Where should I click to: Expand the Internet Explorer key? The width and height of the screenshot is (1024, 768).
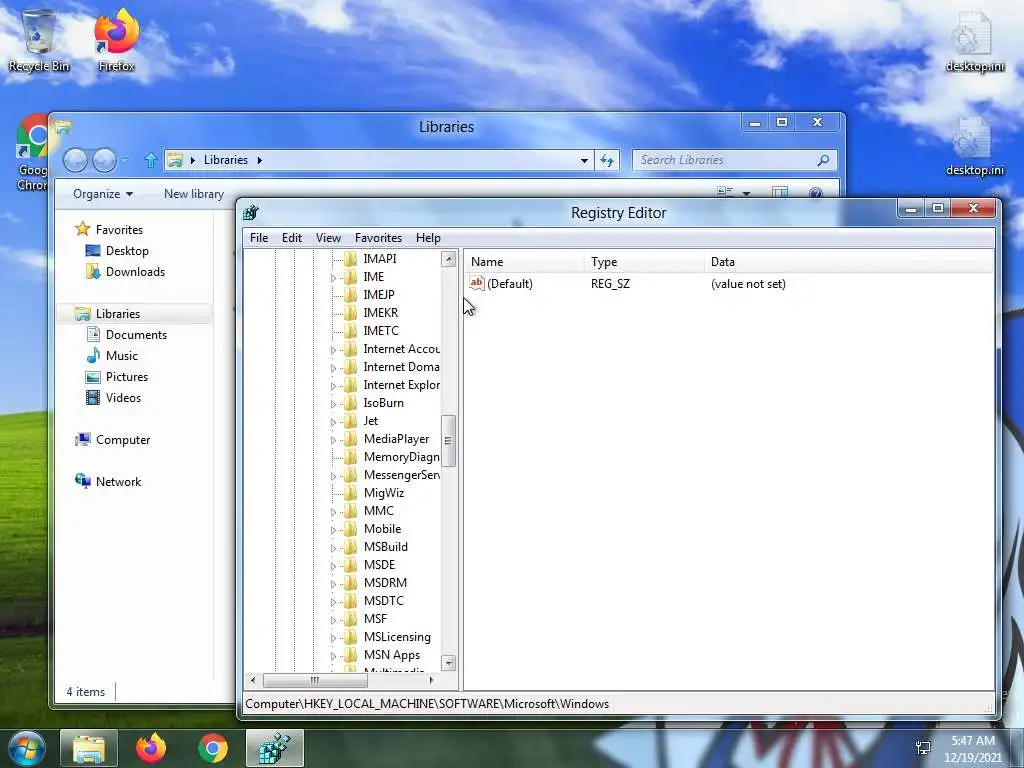[x=333, y=386]
